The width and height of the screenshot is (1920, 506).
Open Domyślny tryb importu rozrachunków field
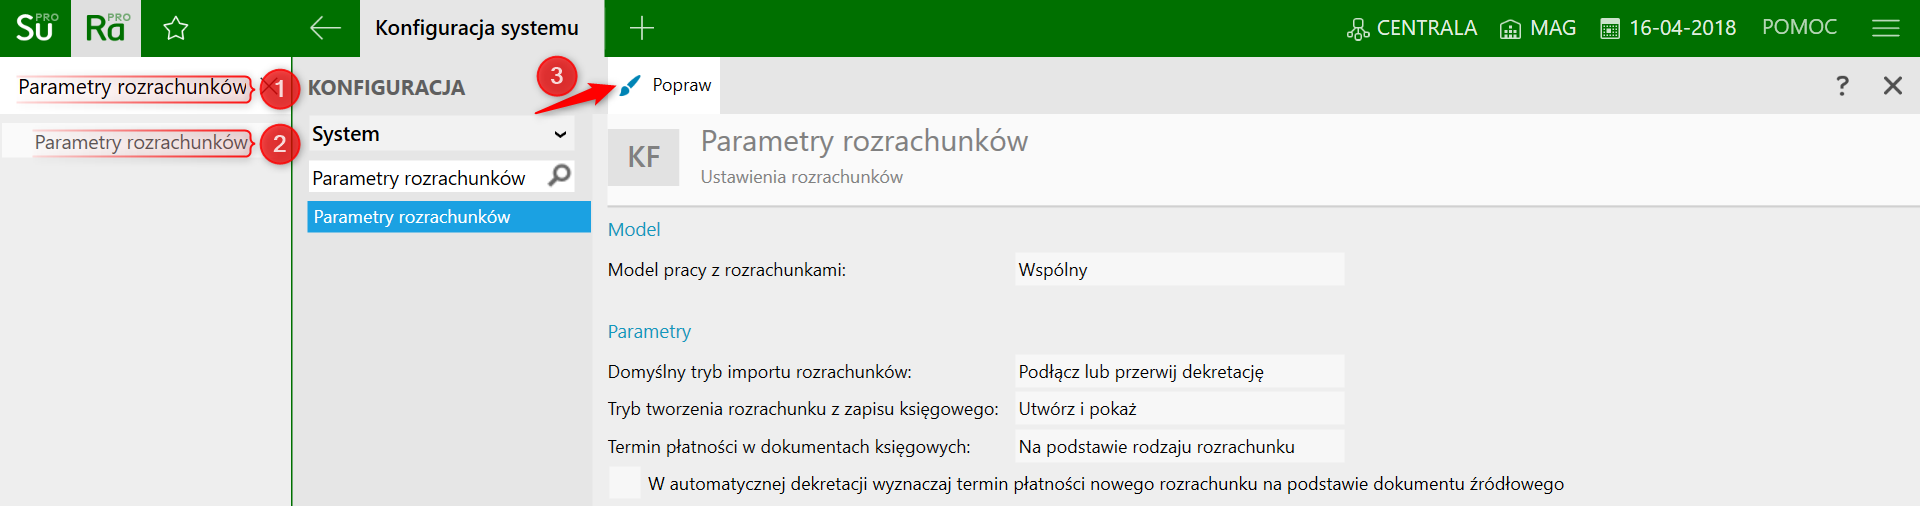(1179, 372)
